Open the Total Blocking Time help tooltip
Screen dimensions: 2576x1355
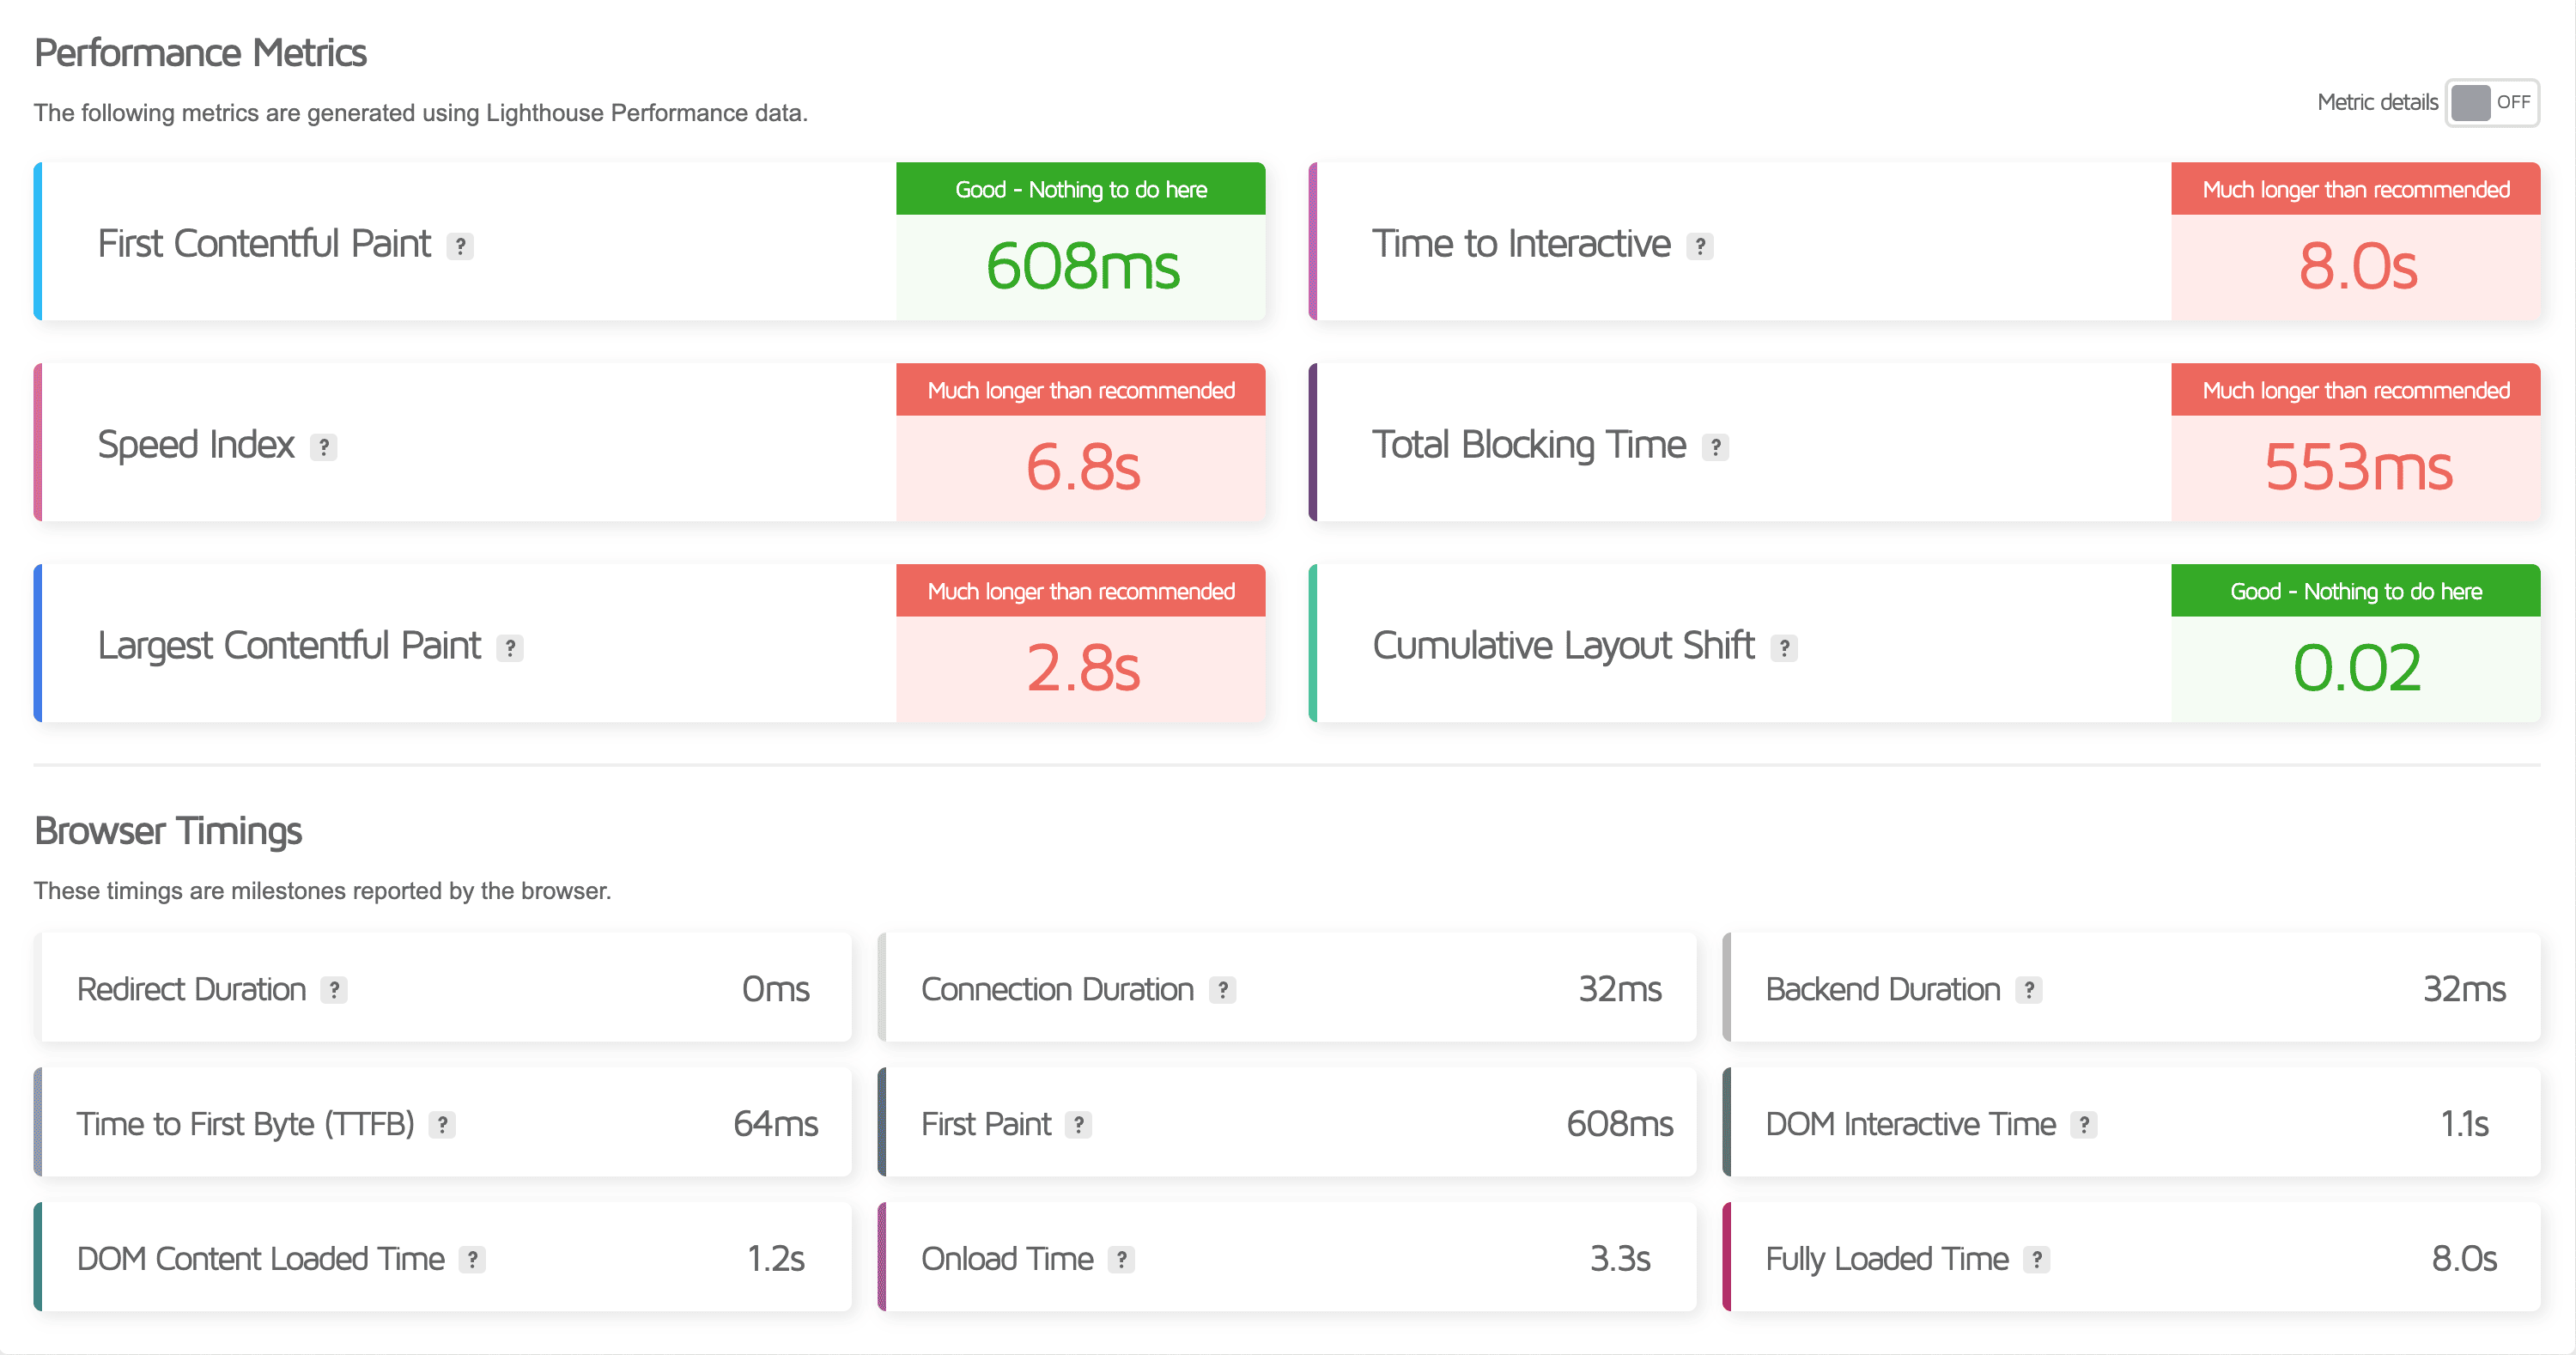point(1714,447)
